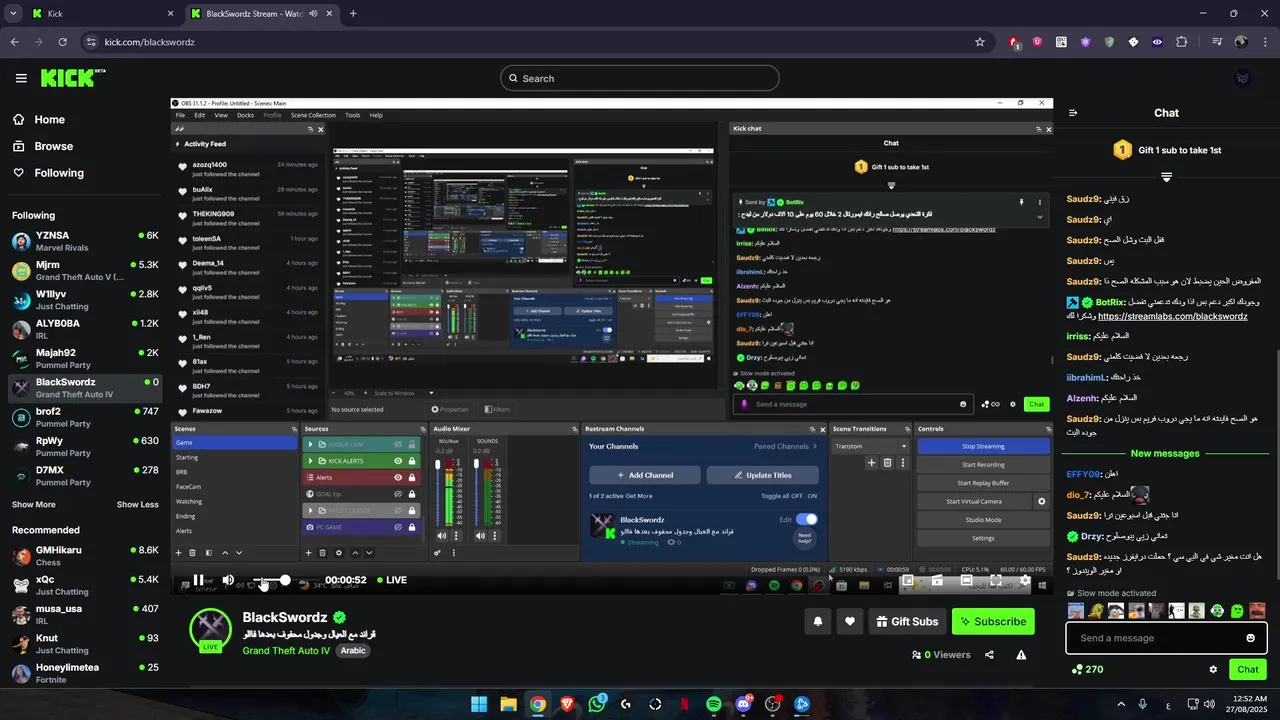The height and width of the screenshot is (720, 1280).
Task: Click the share stream icon
Action: pyautogui.click(x=989, y=655)
